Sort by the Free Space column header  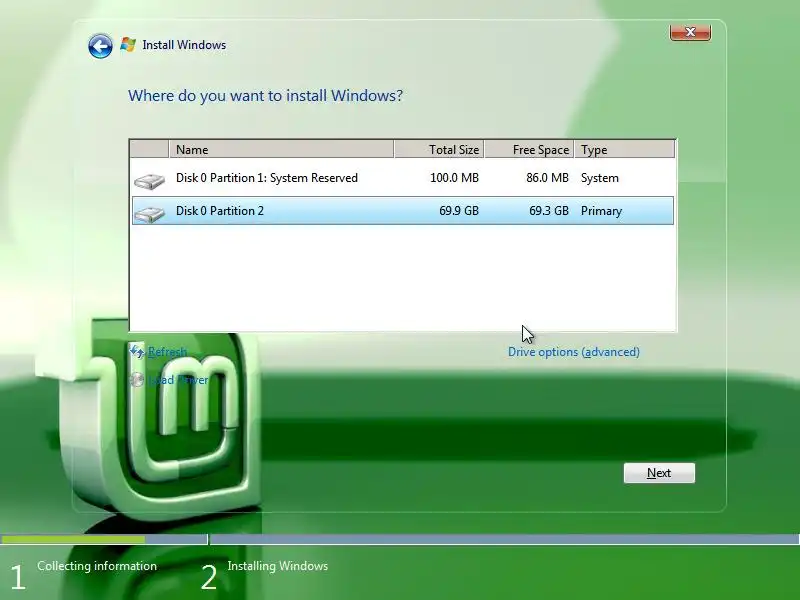click(x=529, y=149)
